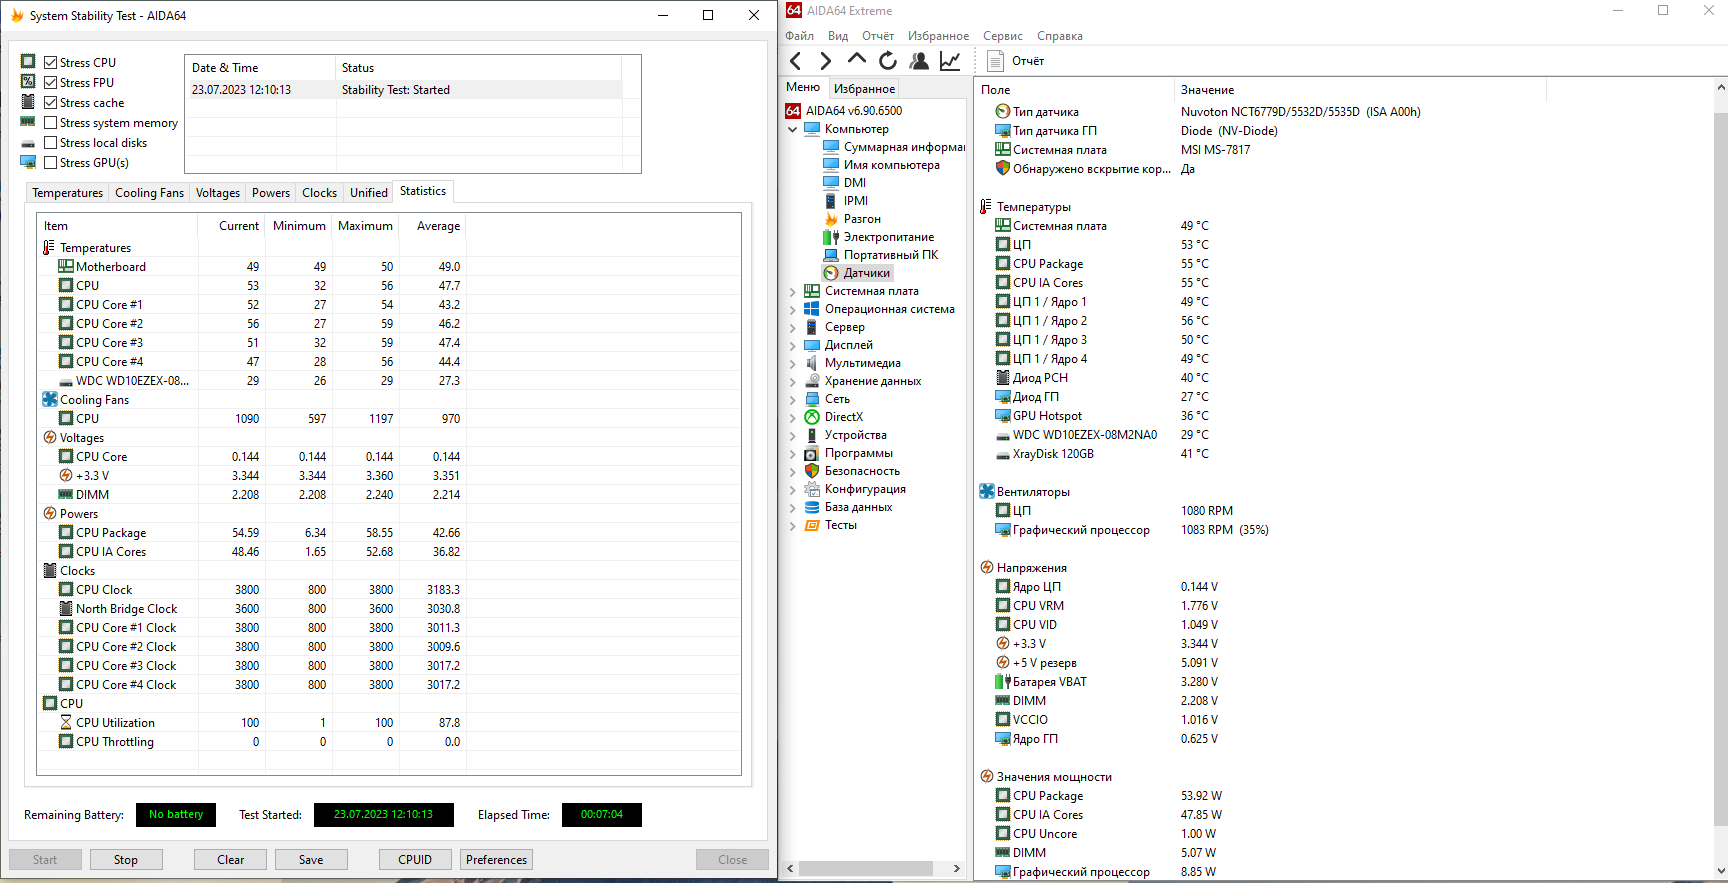Image resolution: width=1728 pixels, height=883 pixels.
Task: Click the DirectX Xbox icon in tree
Action: point(812,417)
